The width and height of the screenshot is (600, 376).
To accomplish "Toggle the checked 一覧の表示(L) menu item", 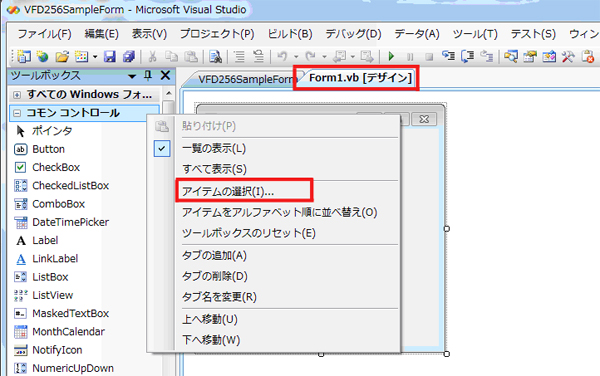I will [214, 148].
